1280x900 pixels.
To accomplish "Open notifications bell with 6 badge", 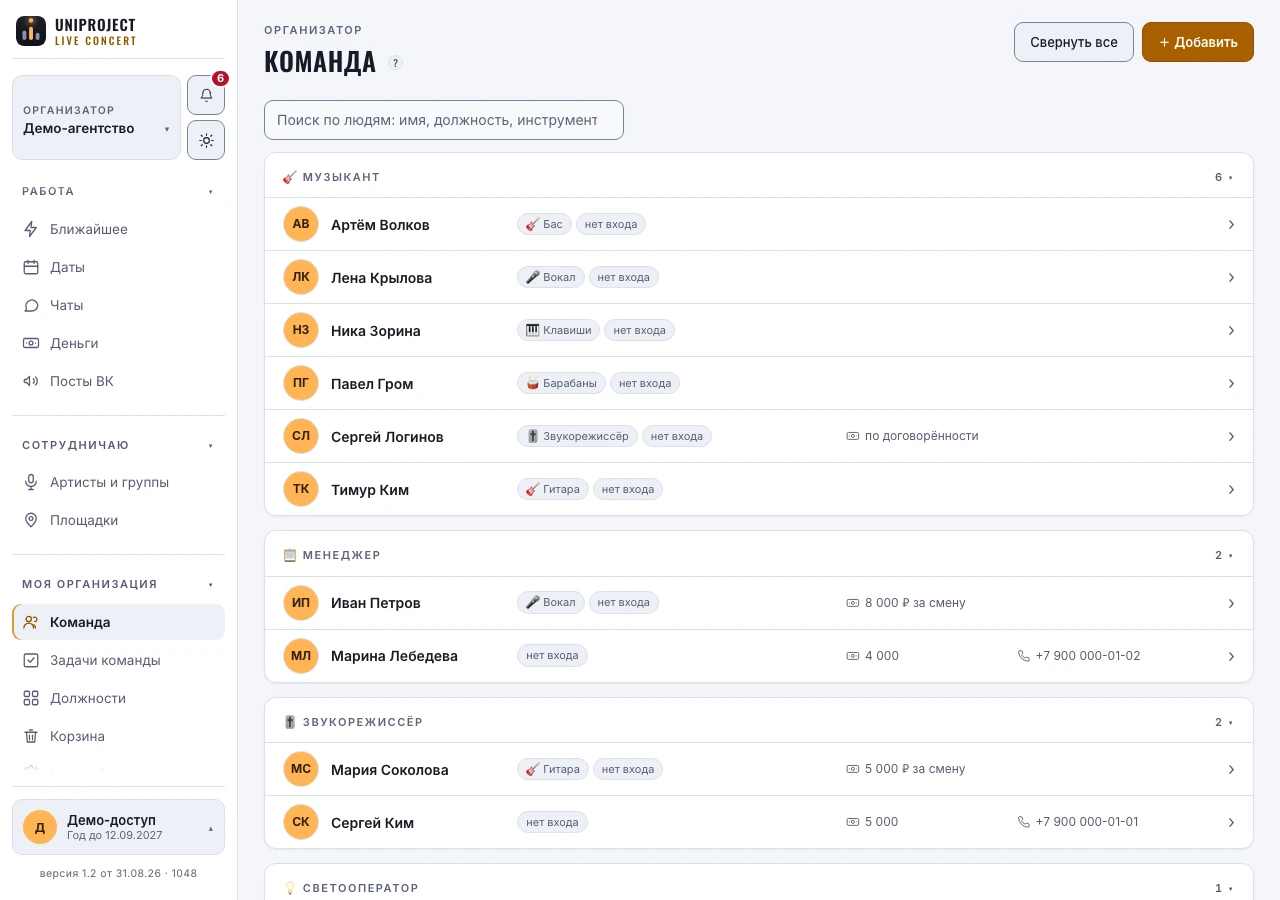I will [x=206, y=95].
